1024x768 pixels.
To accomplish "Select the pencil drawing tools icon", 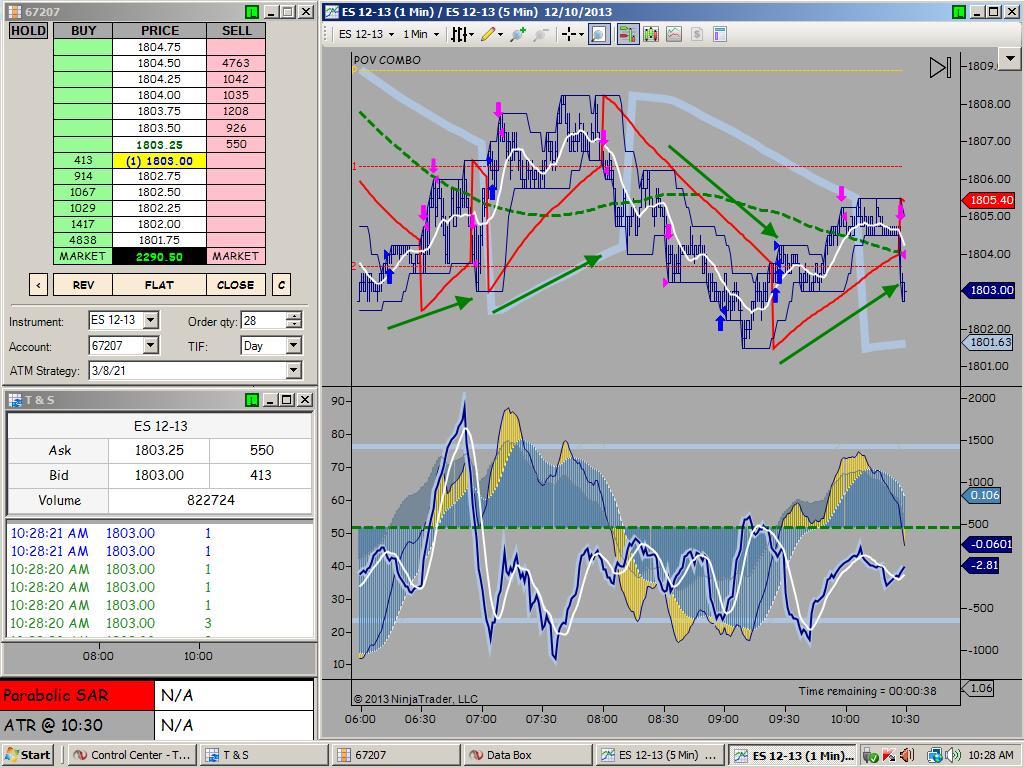I will tap(488, 35).
